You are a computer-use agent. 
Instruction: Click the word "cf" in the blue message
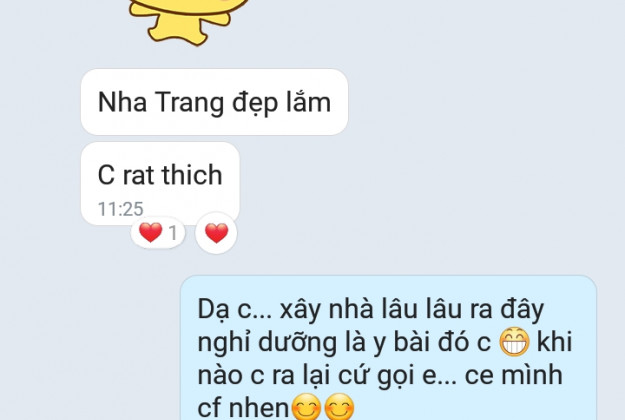pos(210,408)
